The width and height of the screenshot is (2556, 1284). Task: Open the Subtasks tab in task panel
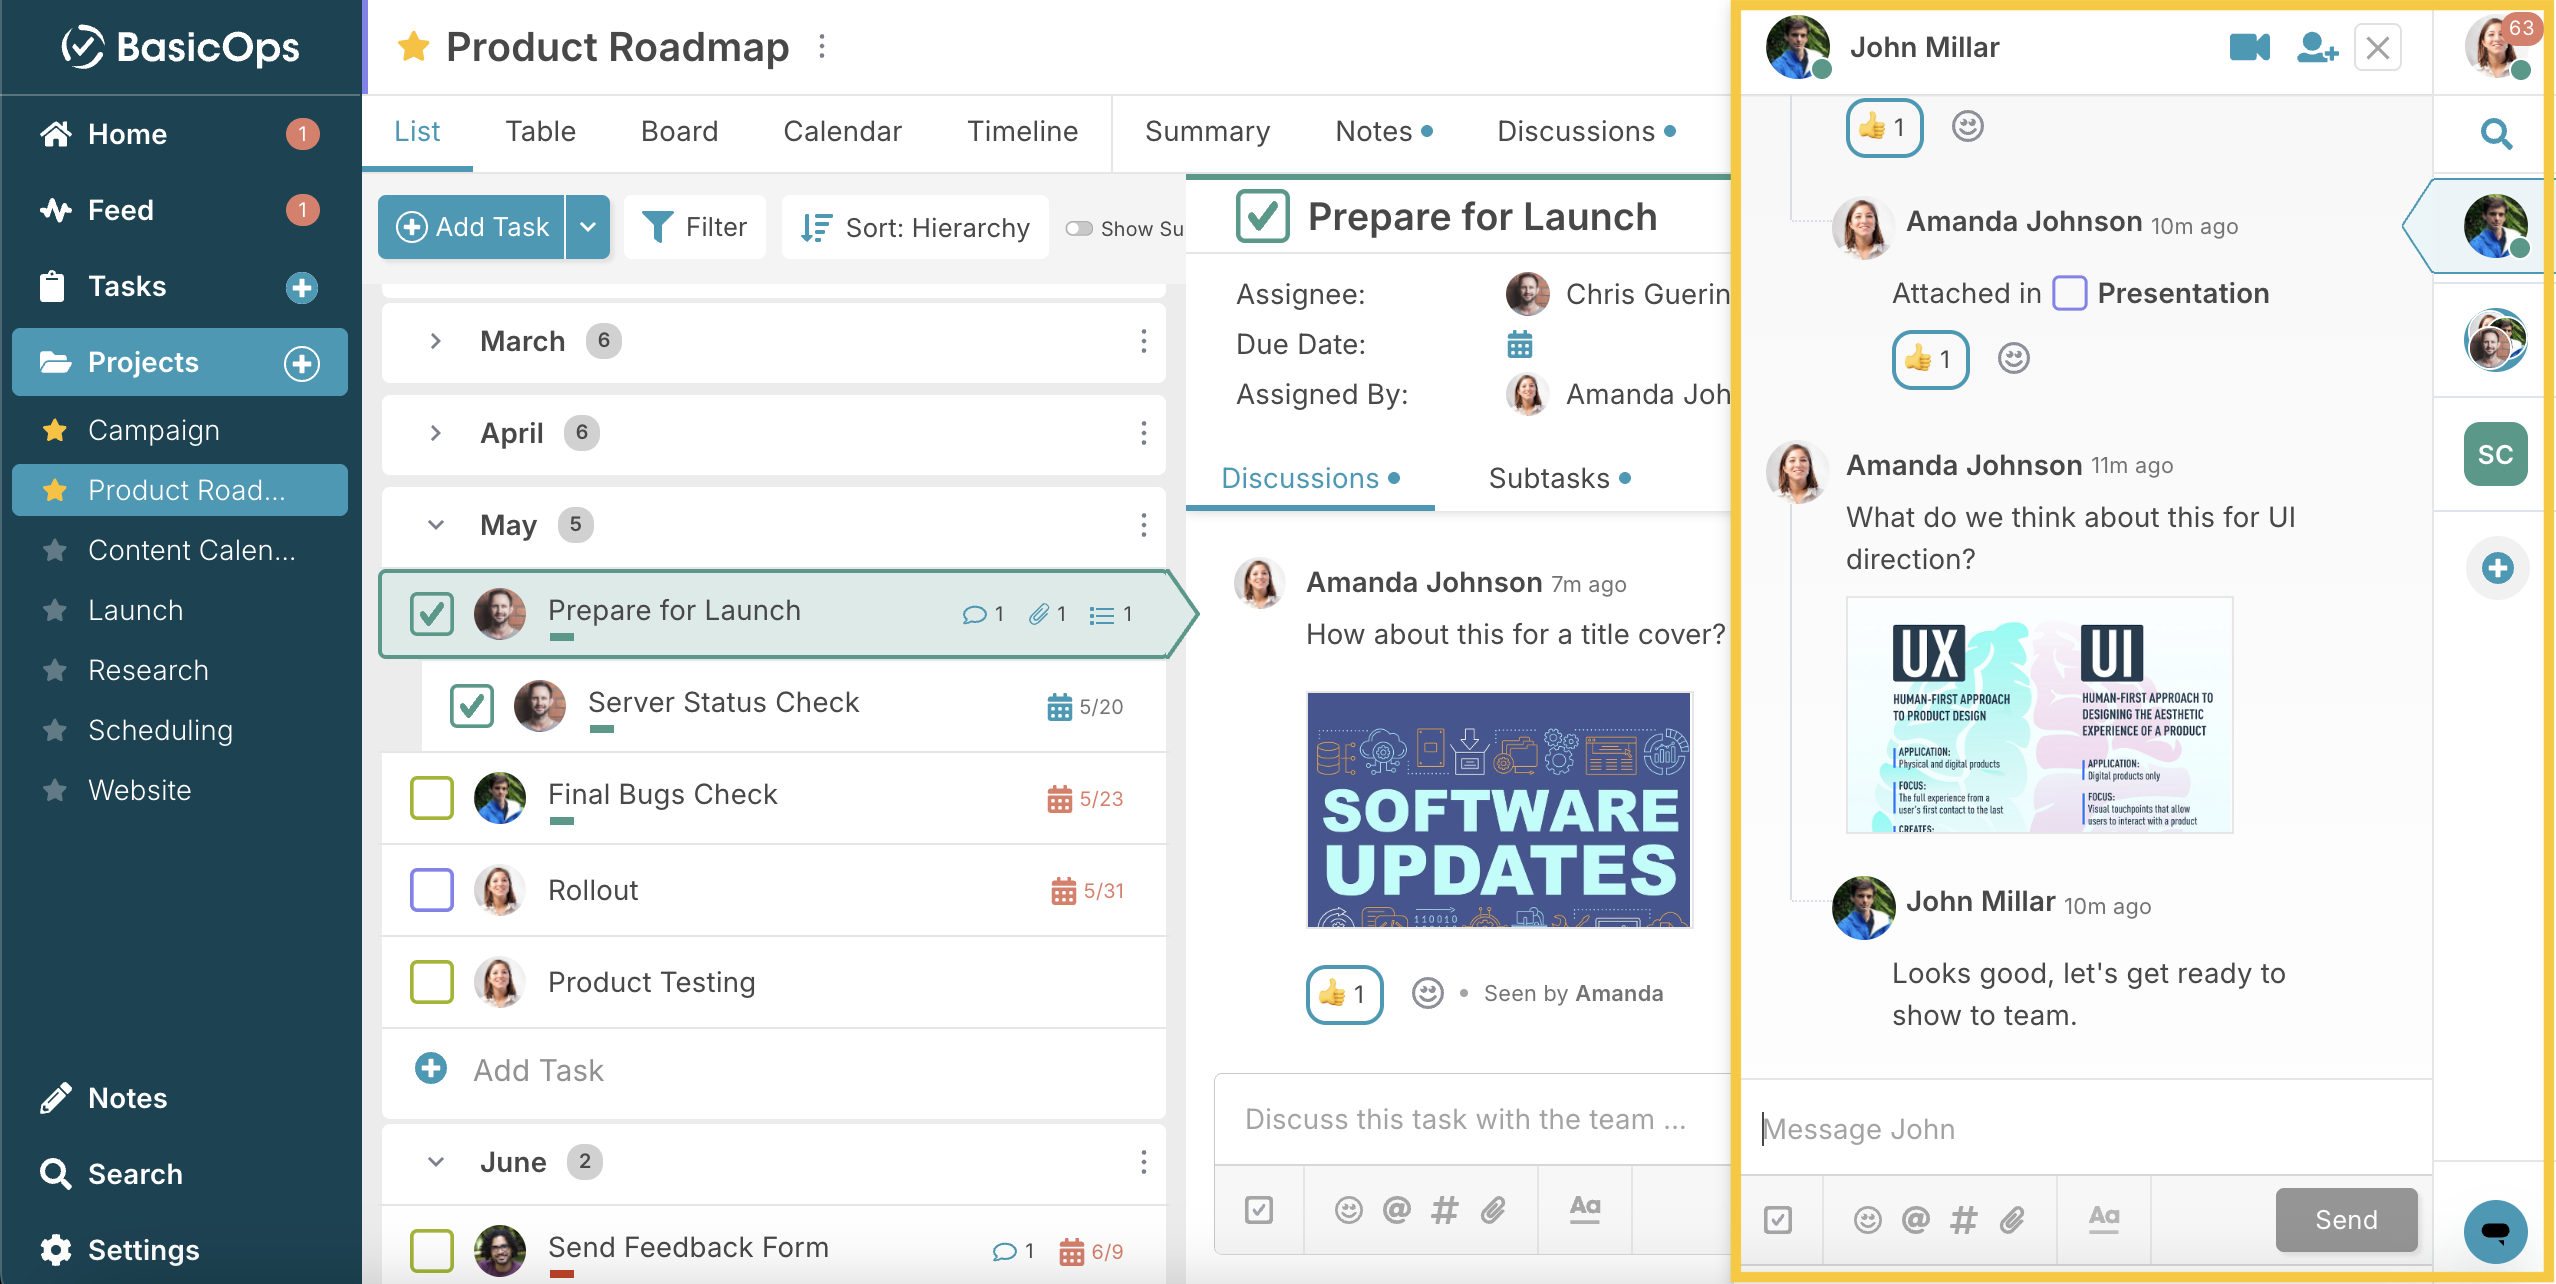click(x=1559, y=478)
